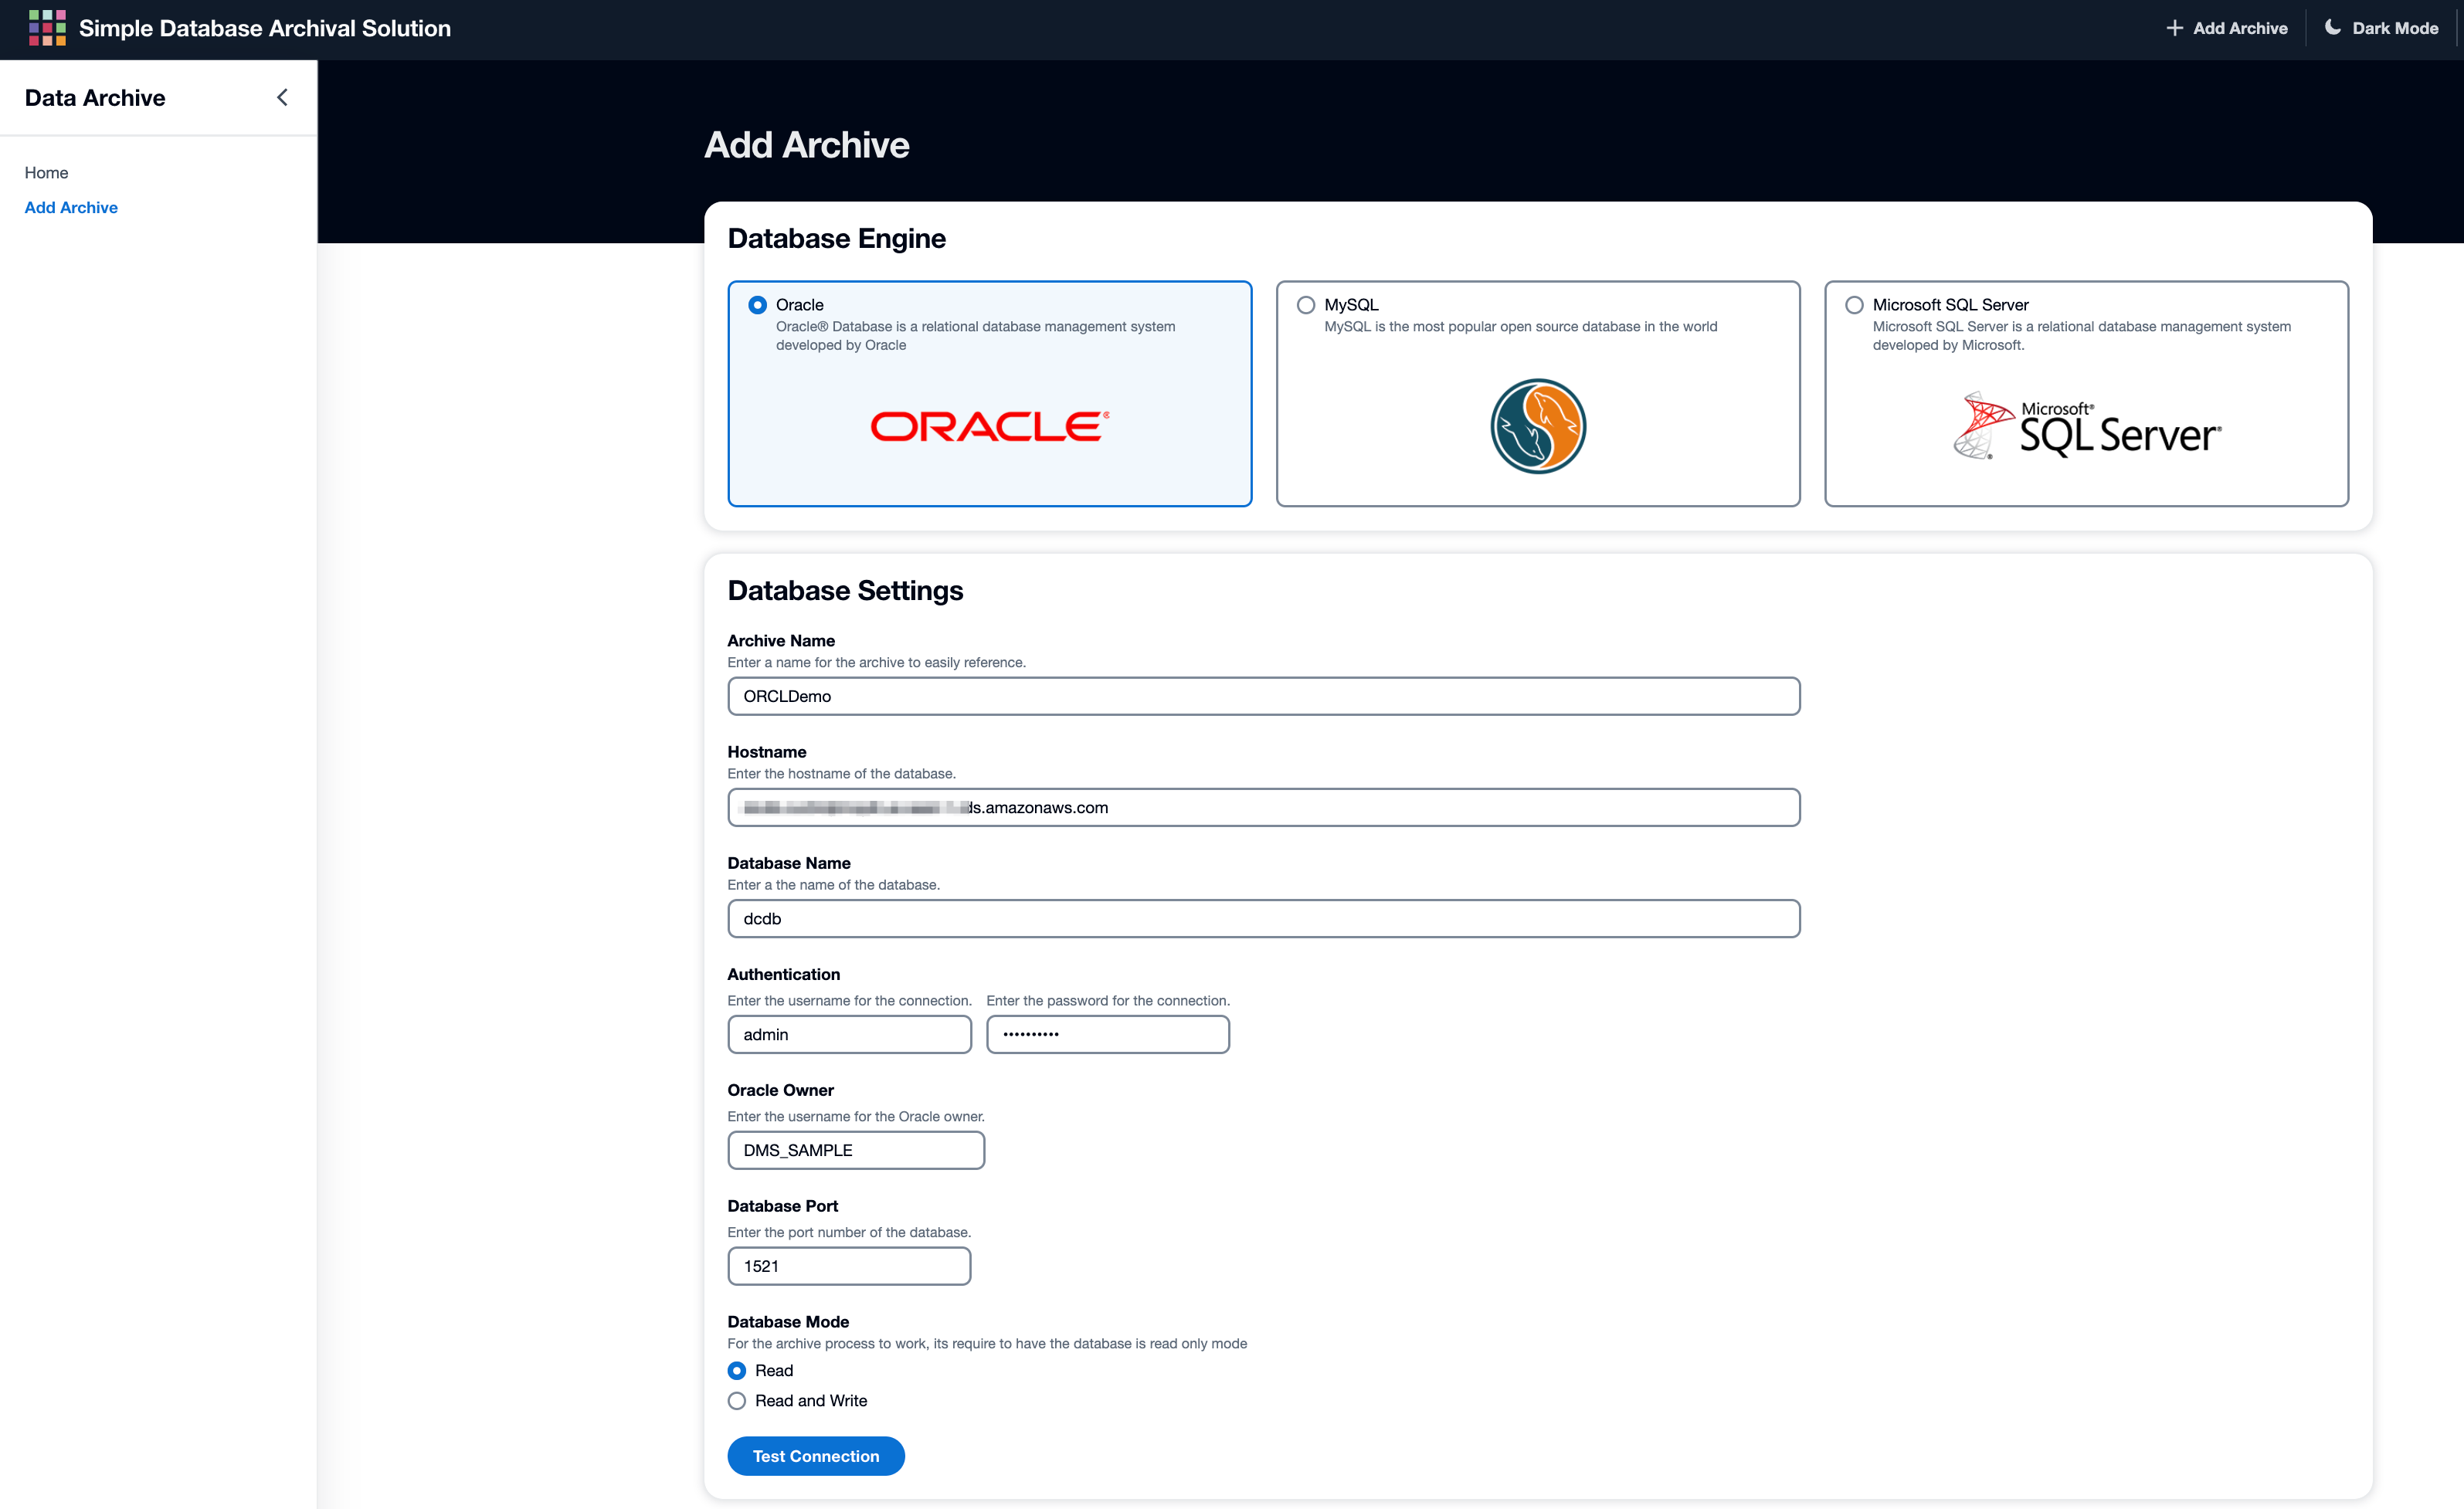The image size is (2464, 1509).
Task: Select the Oracle engine radio button
Action: tap(758, 304)
